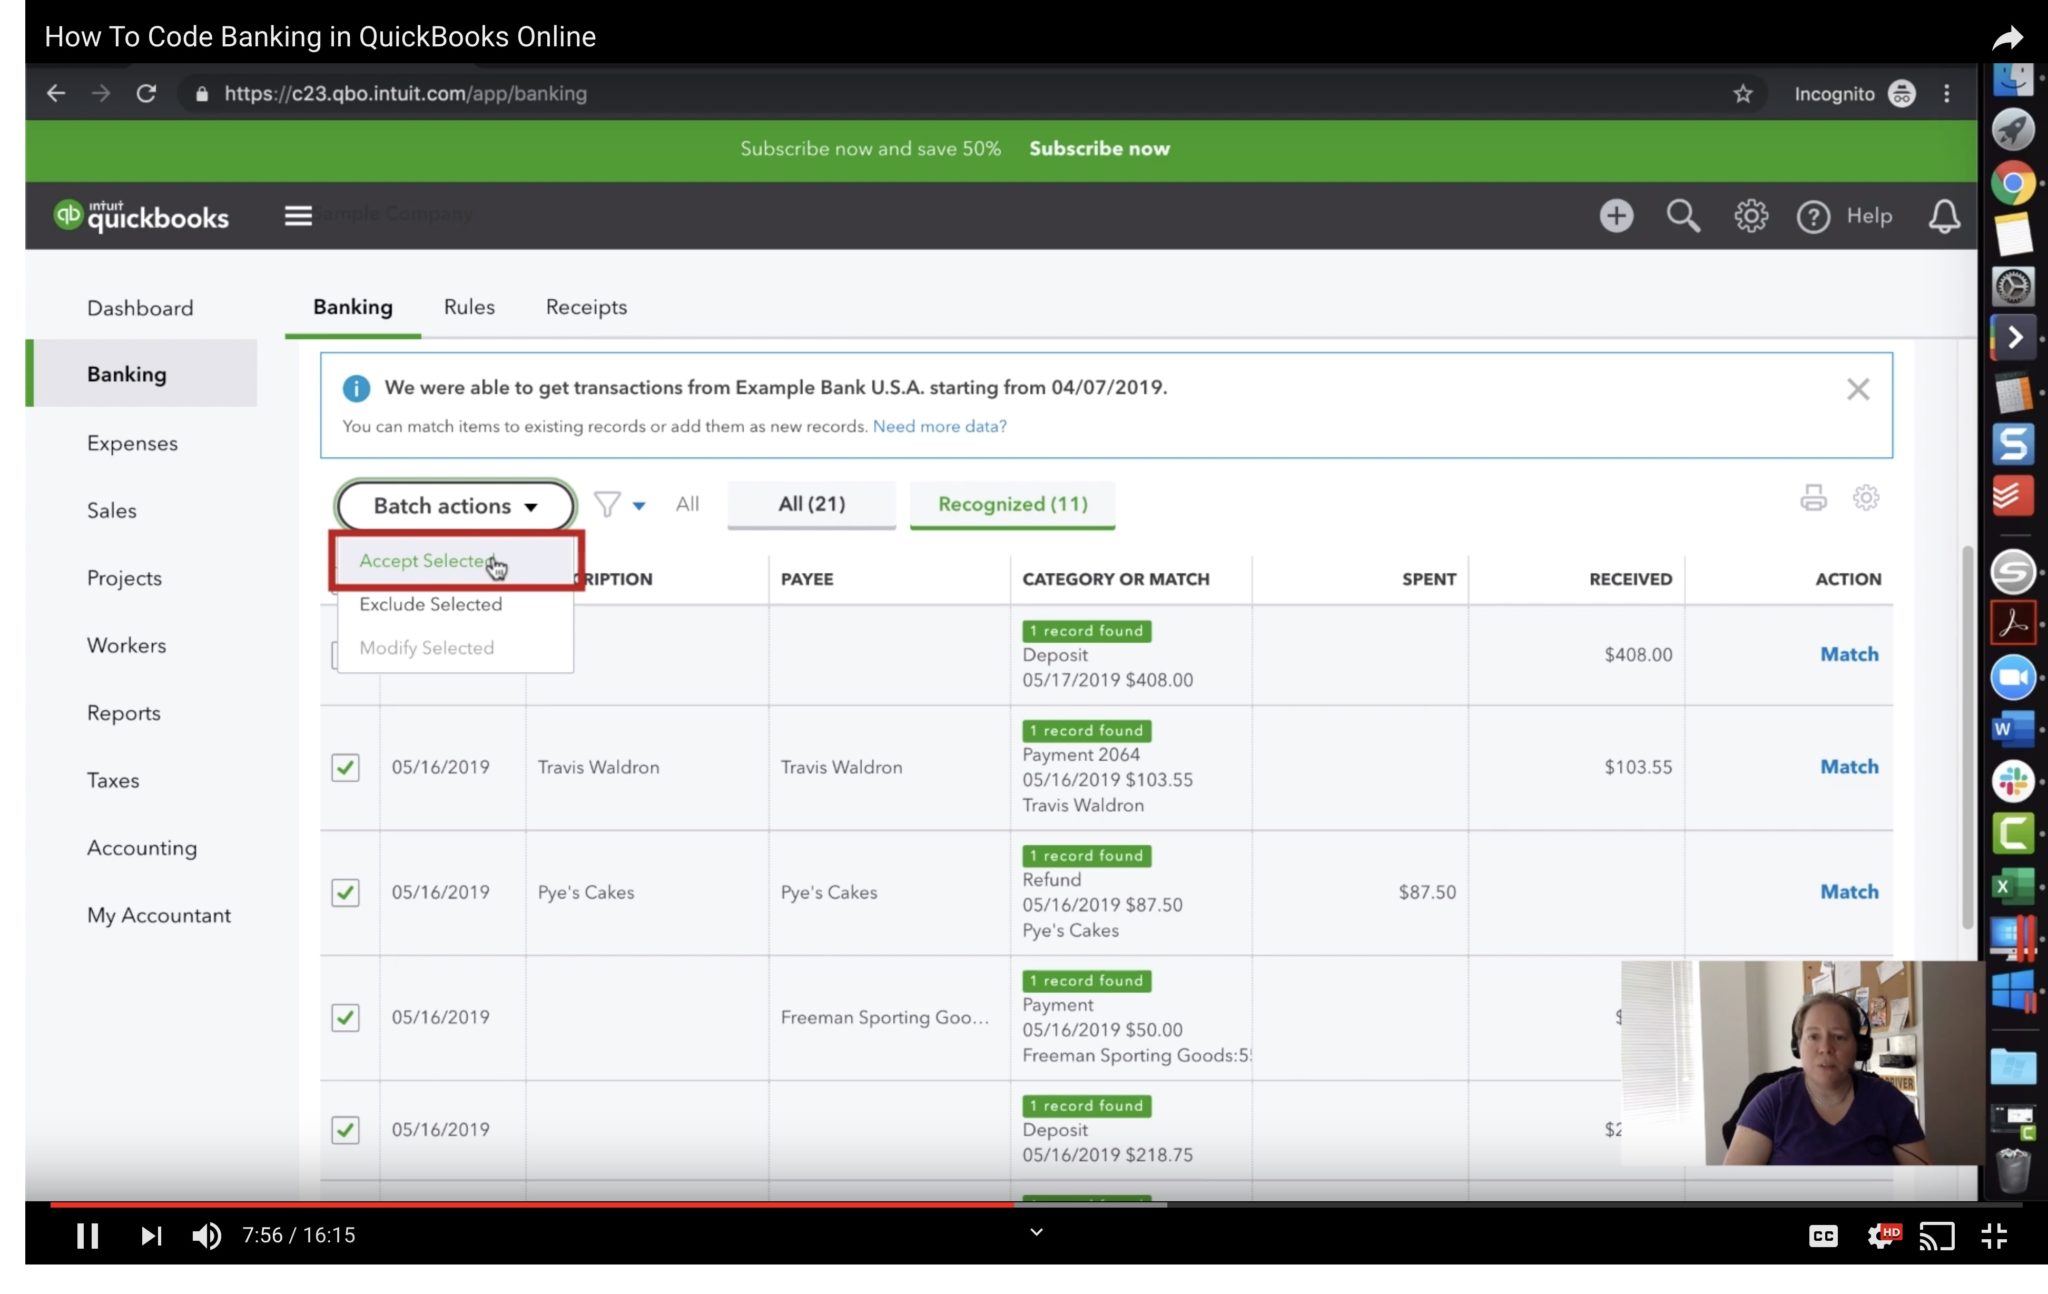Screen dimensions: 2048x1294
Task: Open Reports in left navigation
Action: click(123, 713)
